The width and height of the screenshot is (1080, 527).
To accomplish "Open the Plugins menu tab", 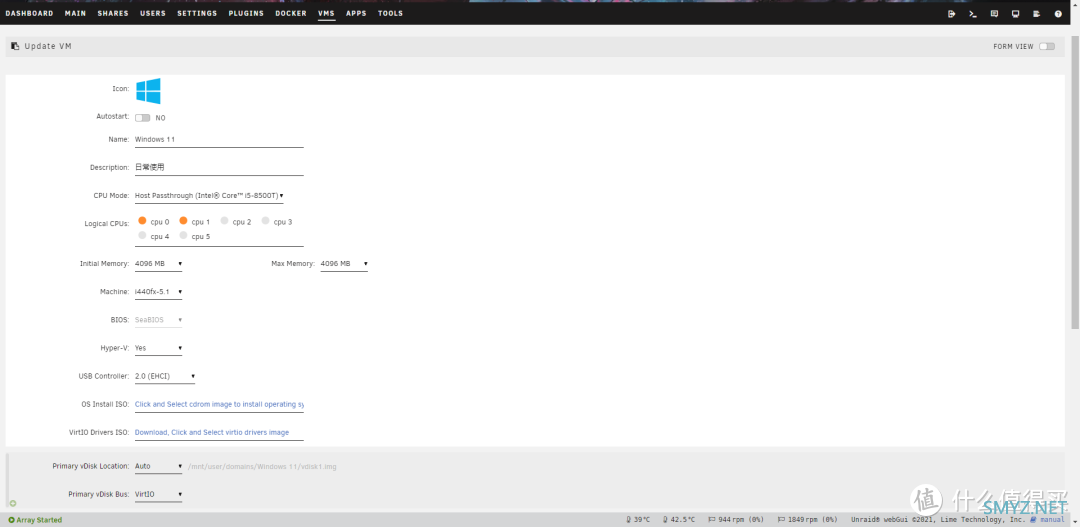I will 246,14.
